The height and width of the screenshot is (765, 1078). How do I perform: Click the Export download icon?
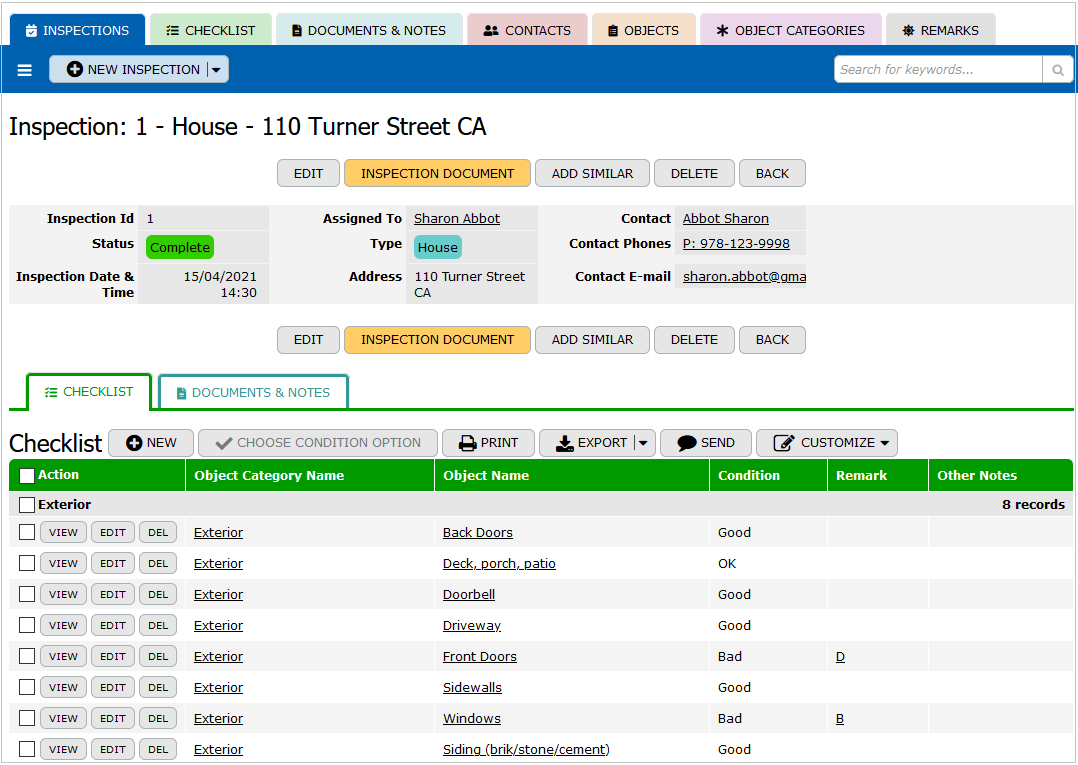564,443
